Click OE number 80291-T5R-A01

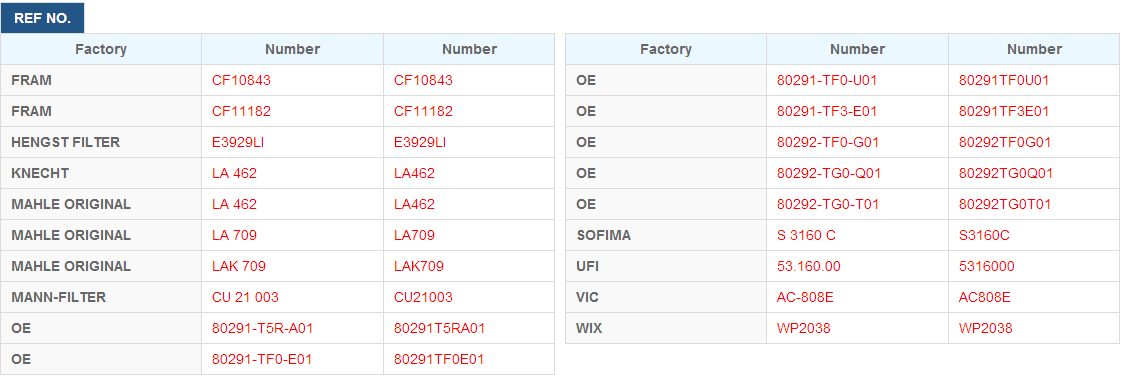[263, 328]
